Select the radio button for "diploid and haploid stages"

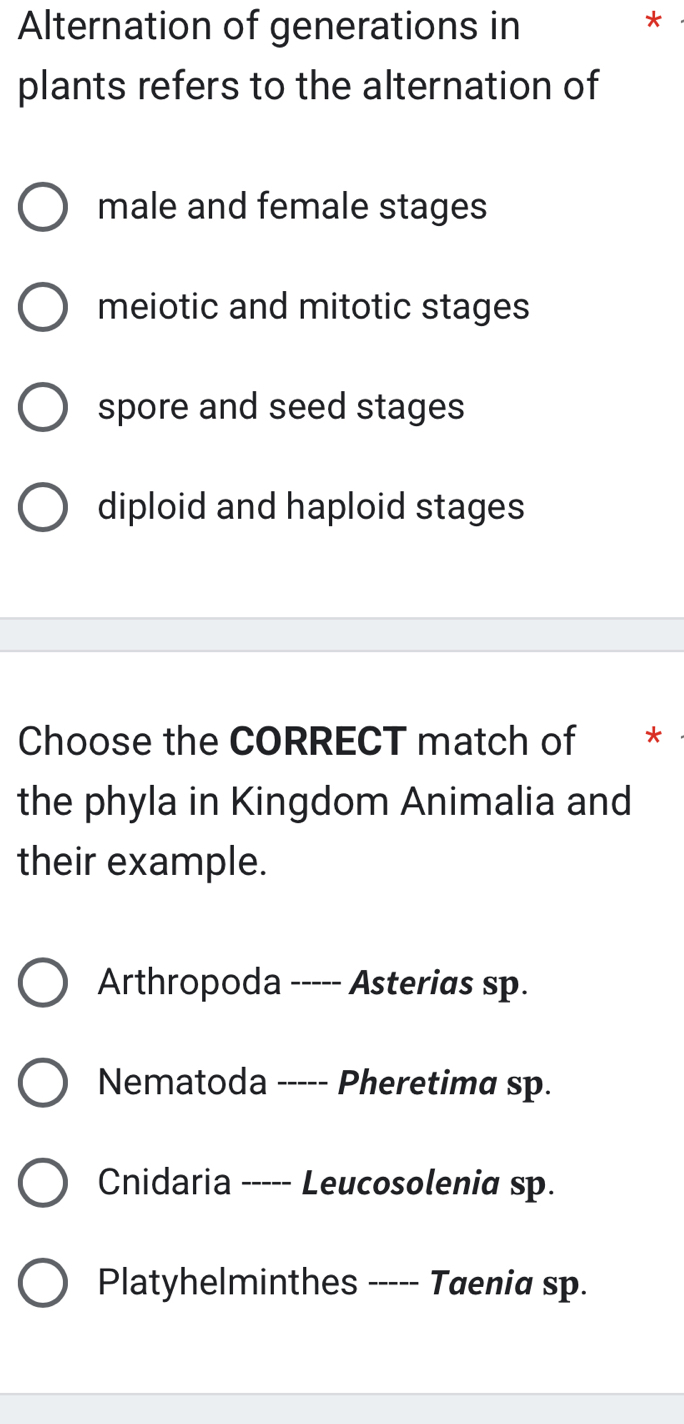(x=42, y=507)
